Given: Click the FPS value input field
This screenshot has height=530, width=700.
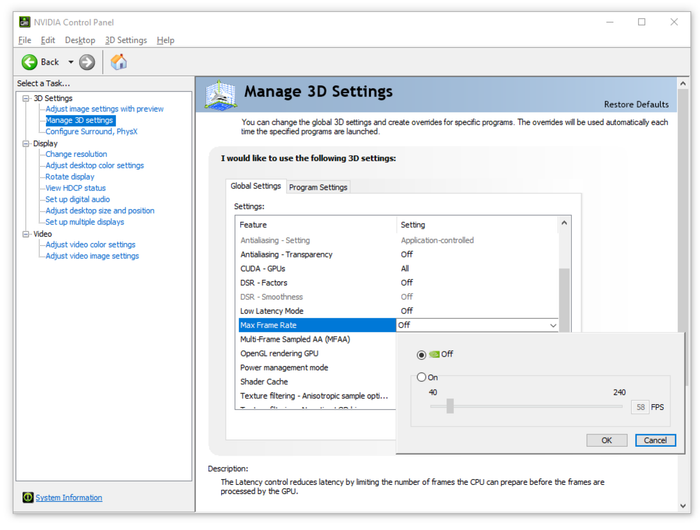Looking at the screenshot, I should coord(640,407).
